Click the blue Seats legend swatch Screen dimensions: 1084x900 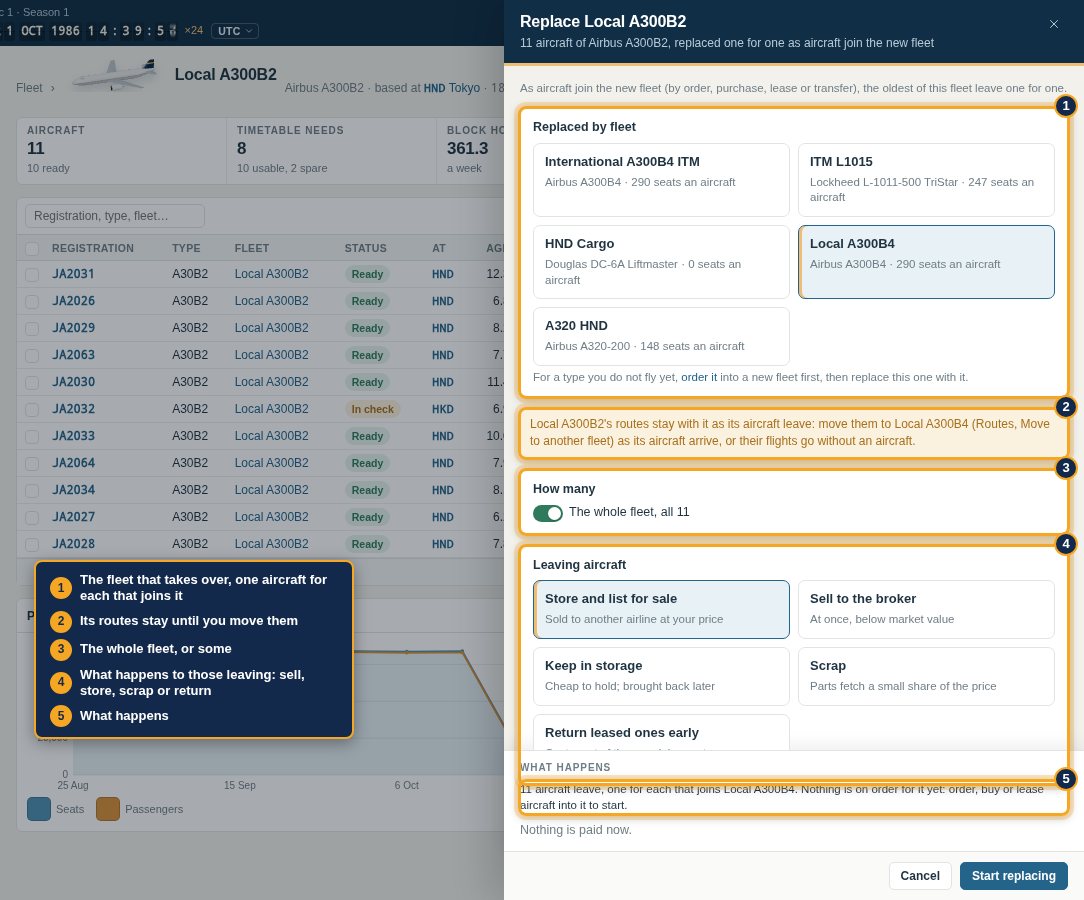39,809
